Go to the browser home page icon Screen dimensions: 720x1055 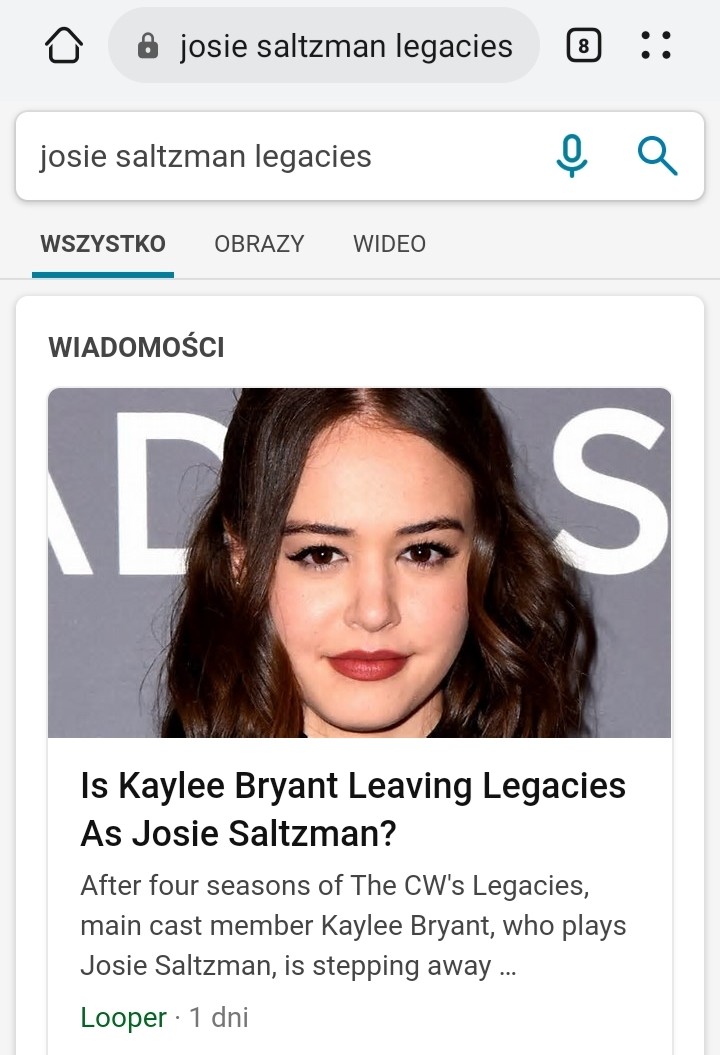(x=64, y=46)
